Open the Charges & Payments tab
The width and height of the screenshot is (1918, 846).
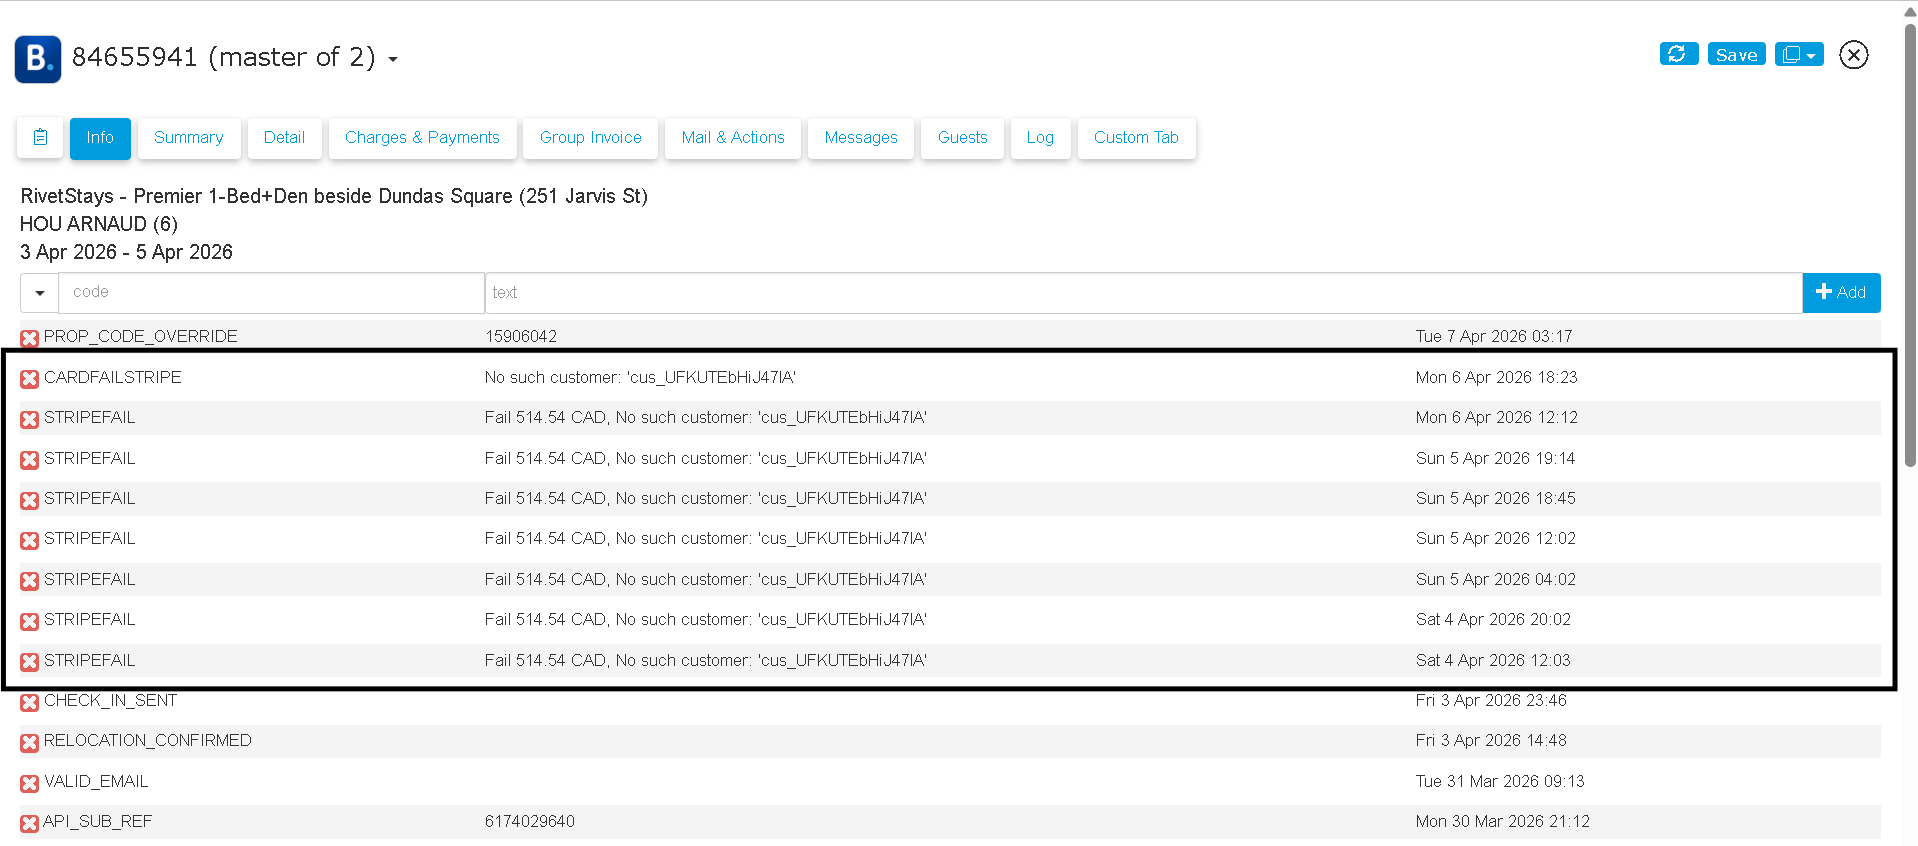tap(422, 138)
